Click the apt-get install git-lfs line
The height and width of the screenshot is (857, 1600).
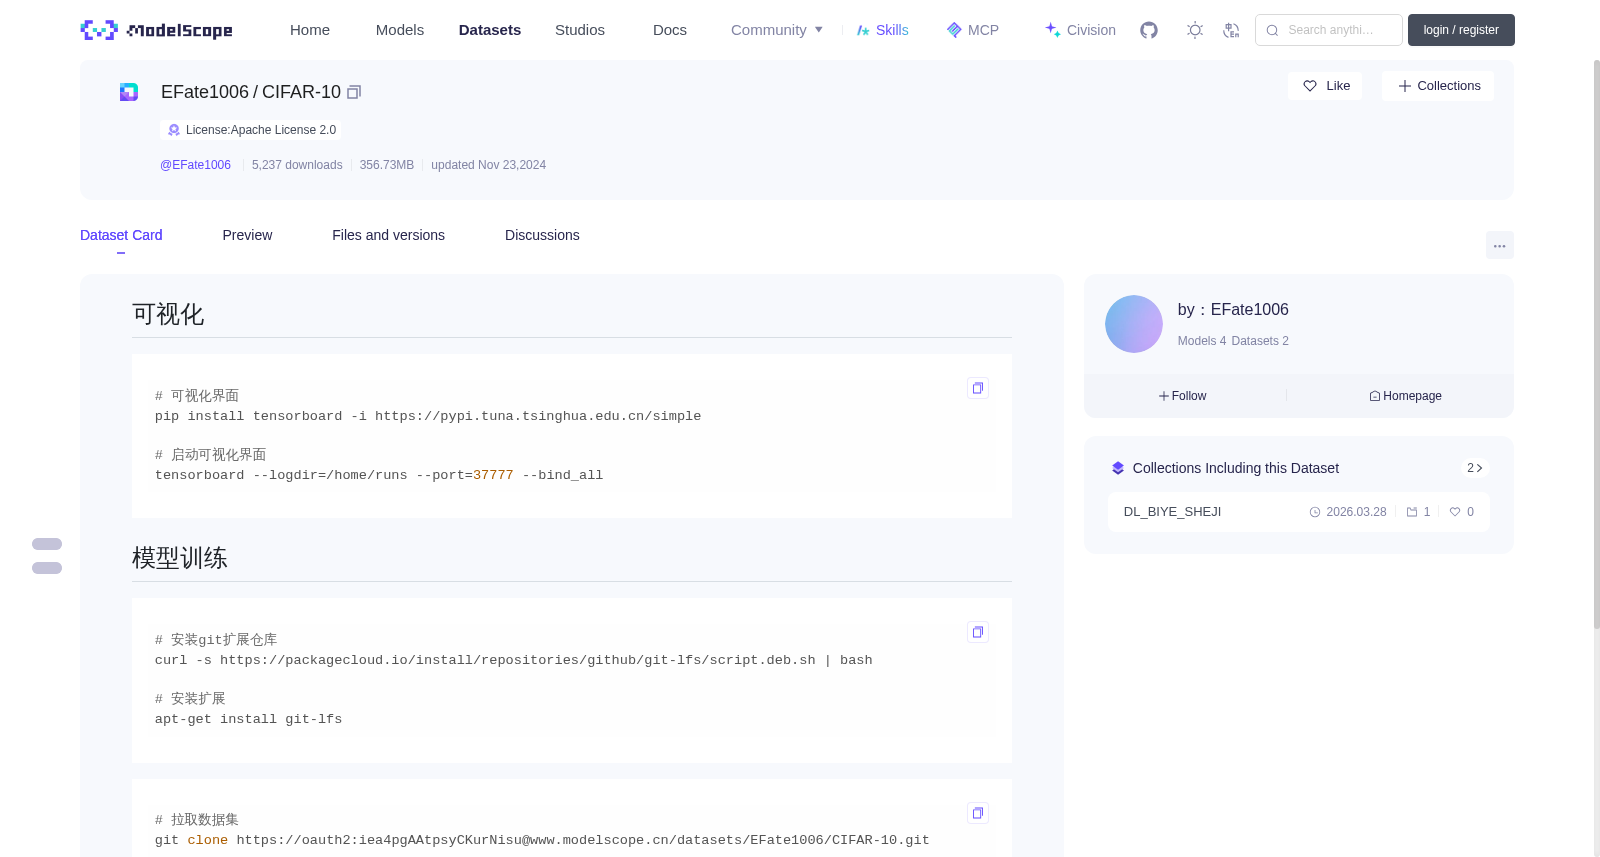click(x=248, y=719)
